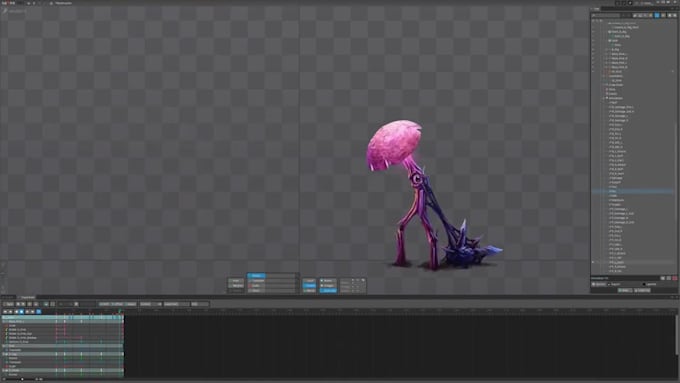Select the highlighted animation row in the tree

coord(633,191)
